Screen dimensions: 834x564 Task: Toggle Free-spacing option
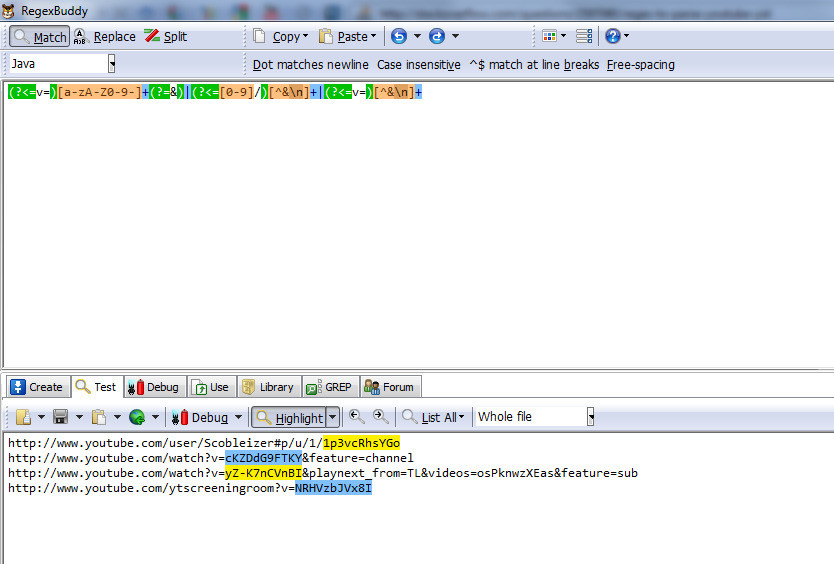pos(641,65)
